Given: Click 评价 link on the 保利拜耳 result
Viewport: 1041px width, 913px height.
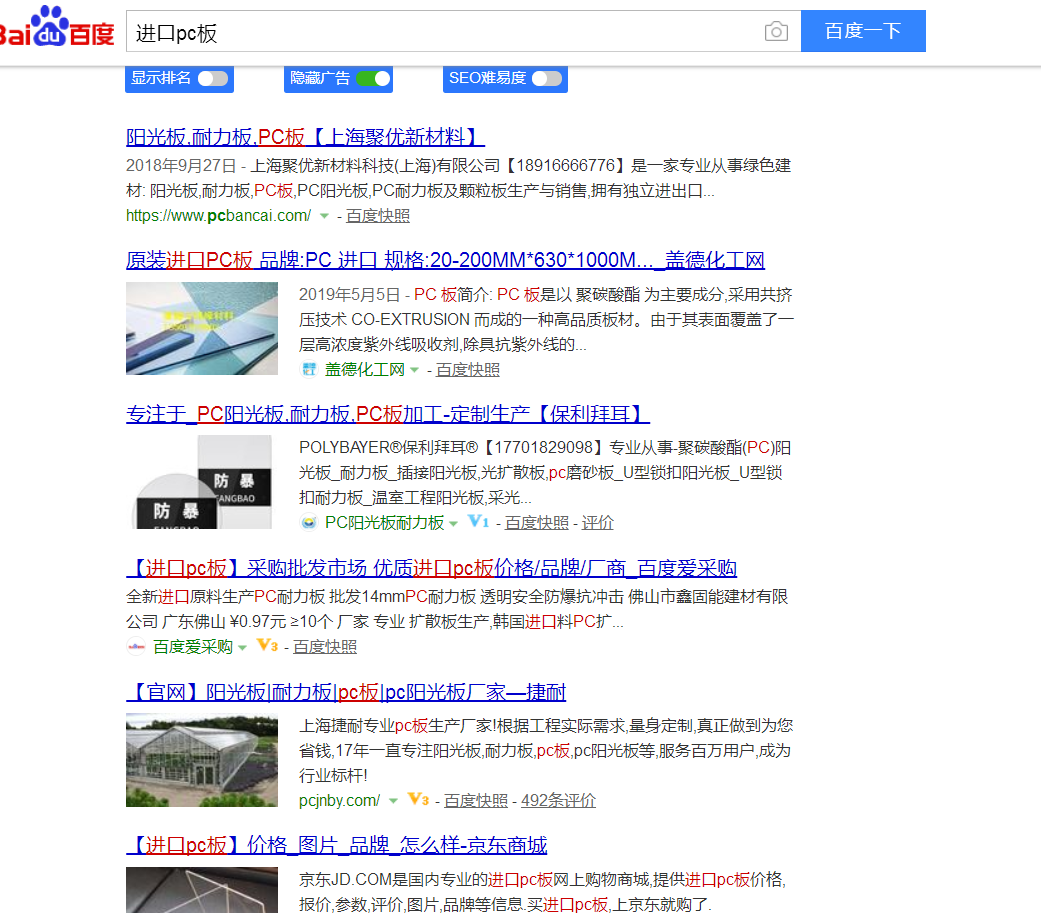Looking at the screenshot, I should coord(598,523).
